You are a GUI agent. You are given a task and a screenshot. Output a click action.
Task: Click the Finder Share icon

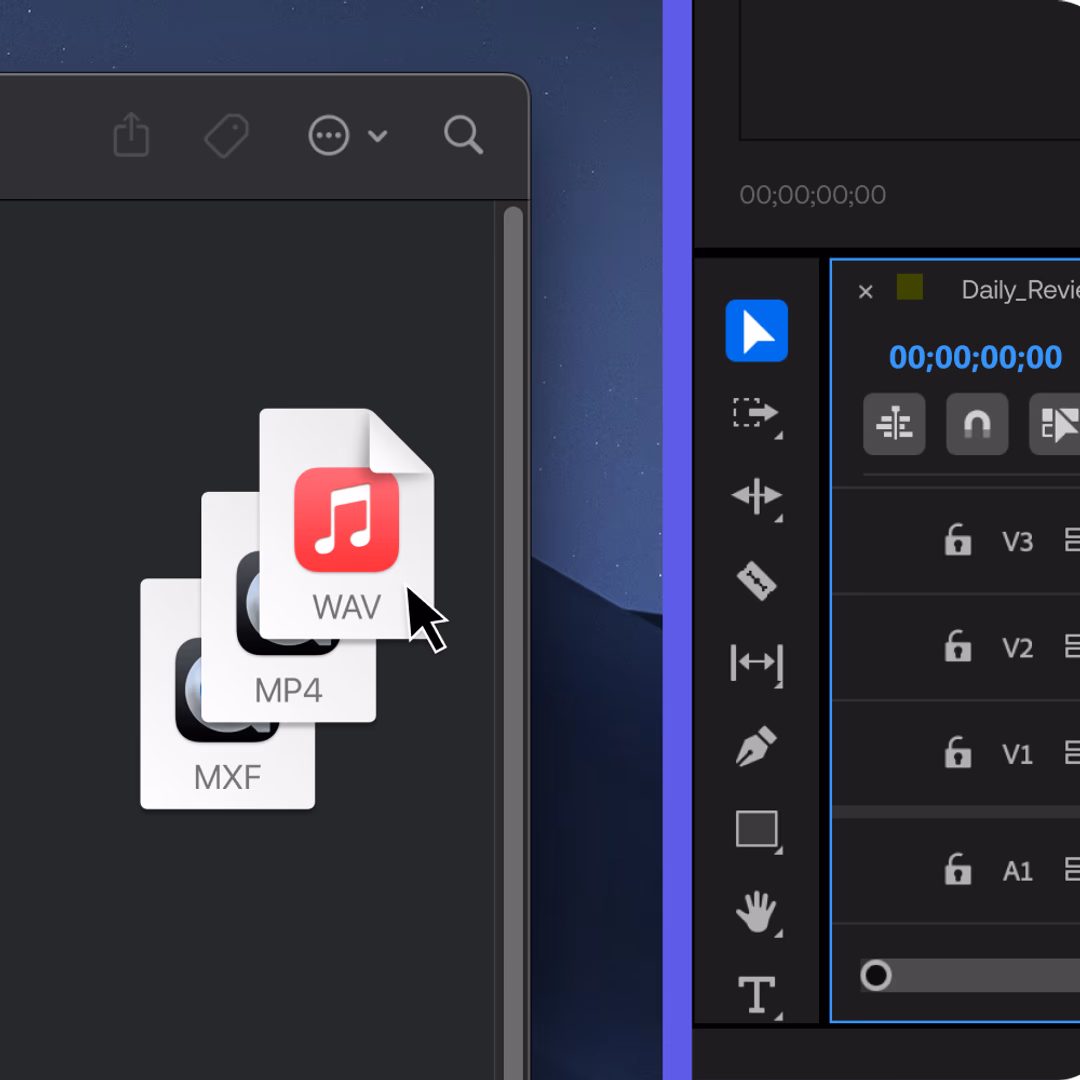point(131,135)
